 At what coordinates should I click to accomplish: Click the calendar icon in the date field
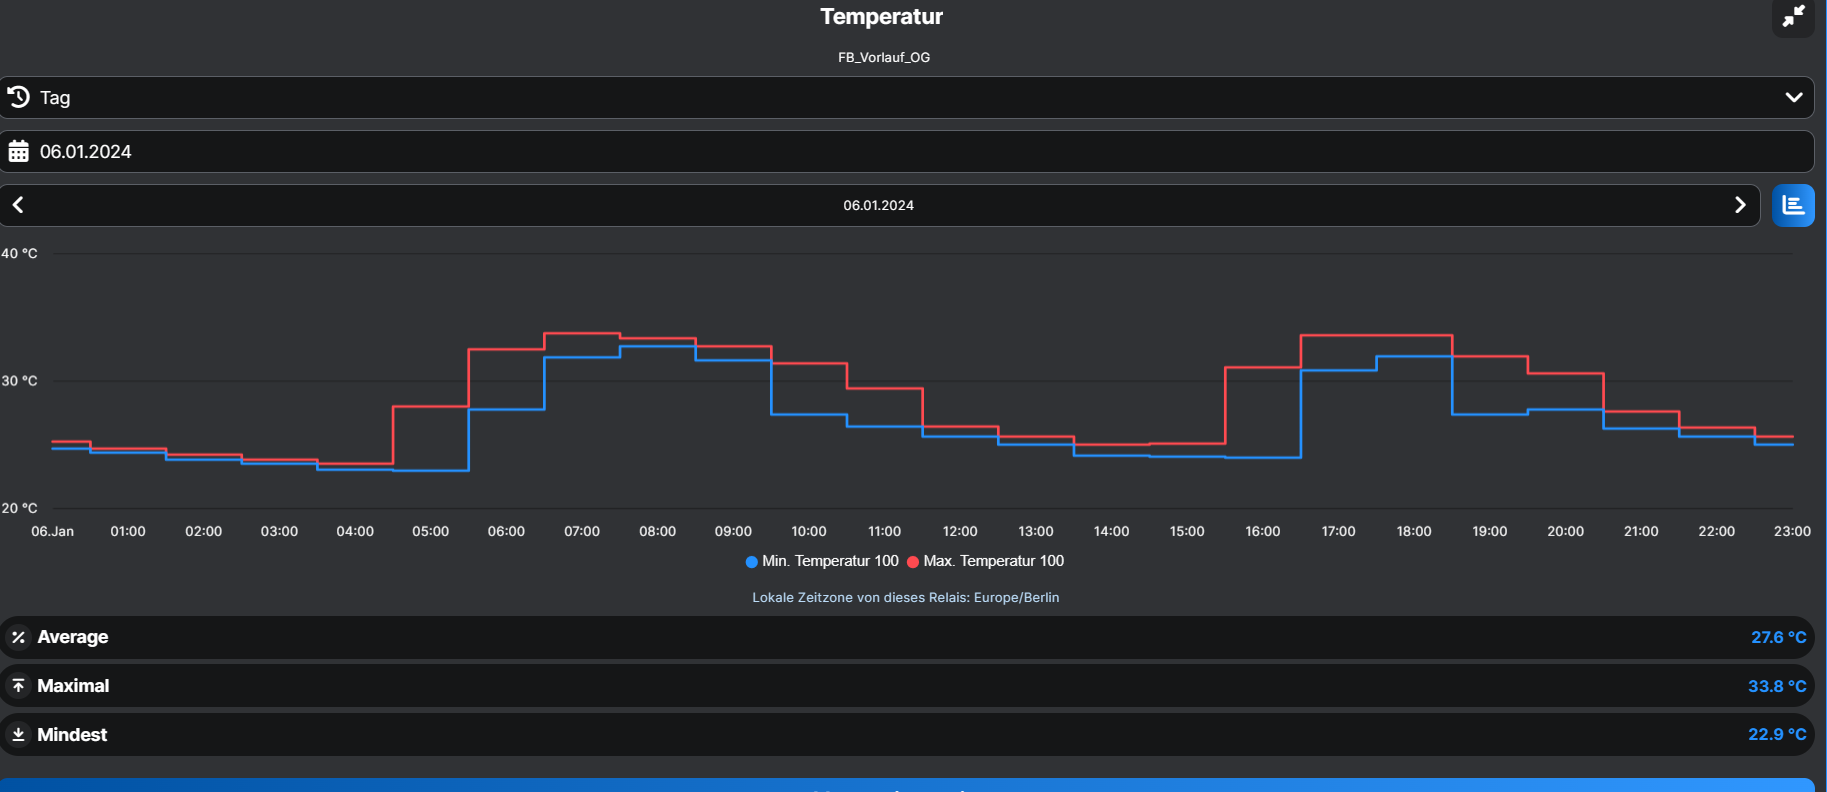(x=18, y=152)
